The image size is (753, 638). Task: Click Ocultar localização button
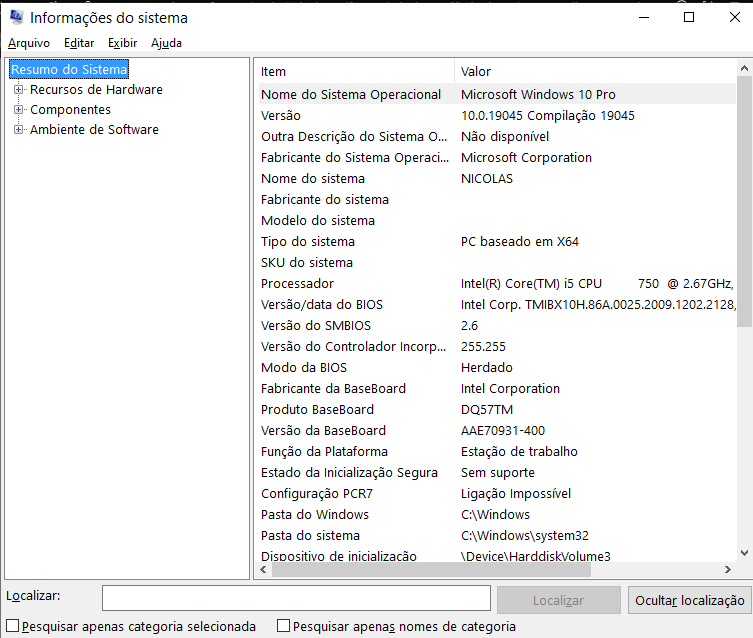pos(690,600)
